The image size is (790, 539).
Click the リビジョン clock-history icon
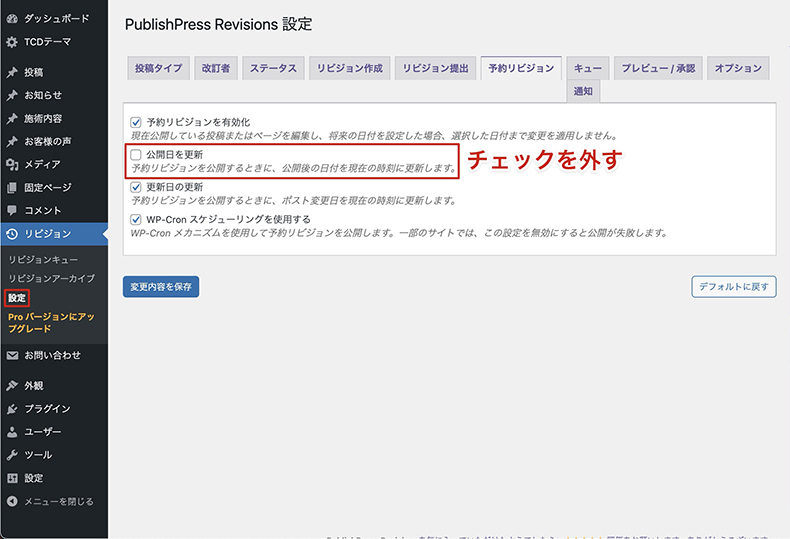click(12, 234)
